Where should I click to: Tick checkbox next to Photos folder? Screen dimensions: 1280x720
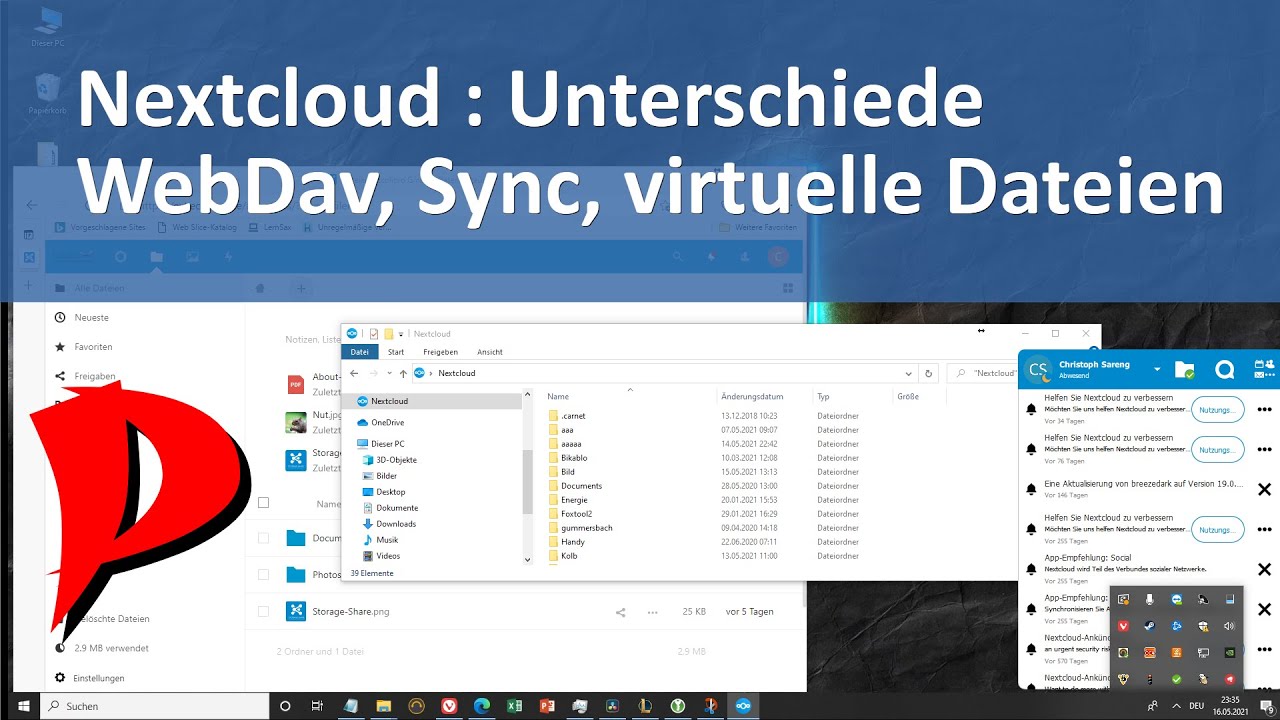pos(264,575)
